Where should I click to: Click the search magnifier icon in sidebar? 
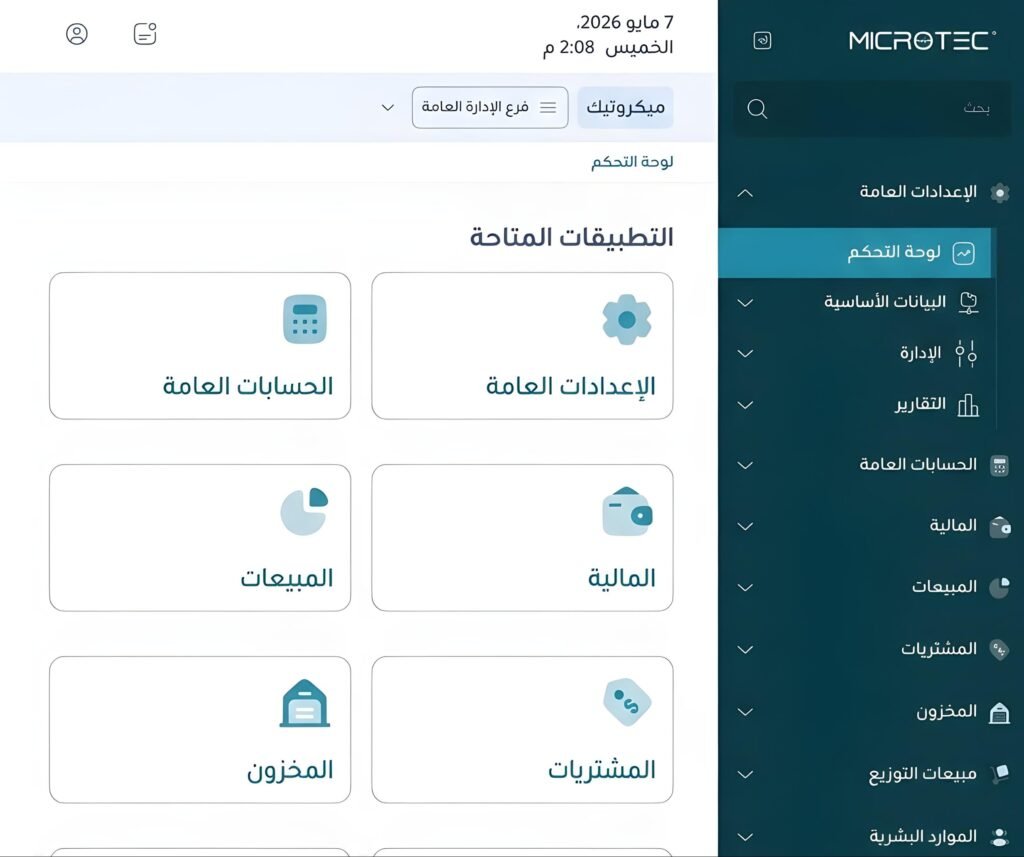757,108
